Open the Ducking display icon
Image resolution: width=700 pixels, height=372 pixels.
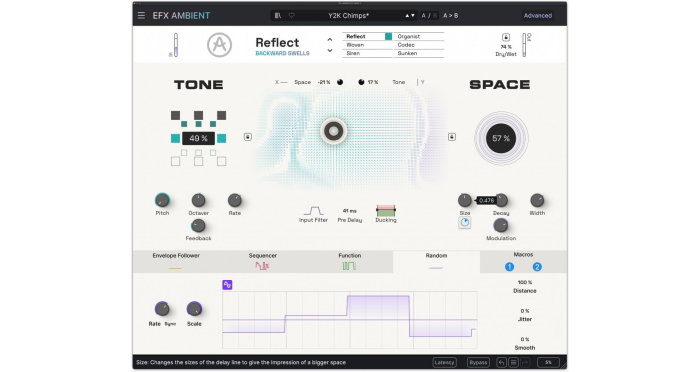(x=386, y=210)
